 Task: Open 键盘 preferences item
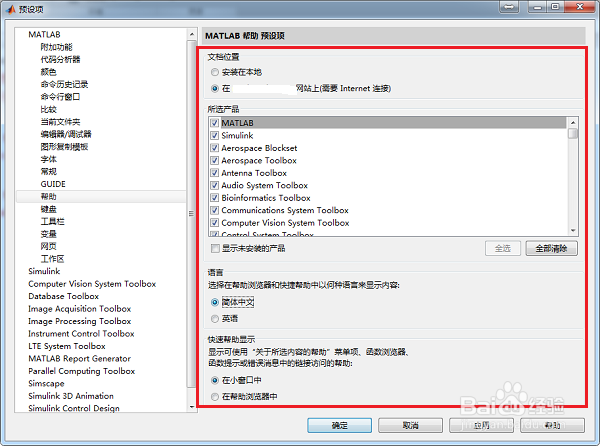point(48,209)
